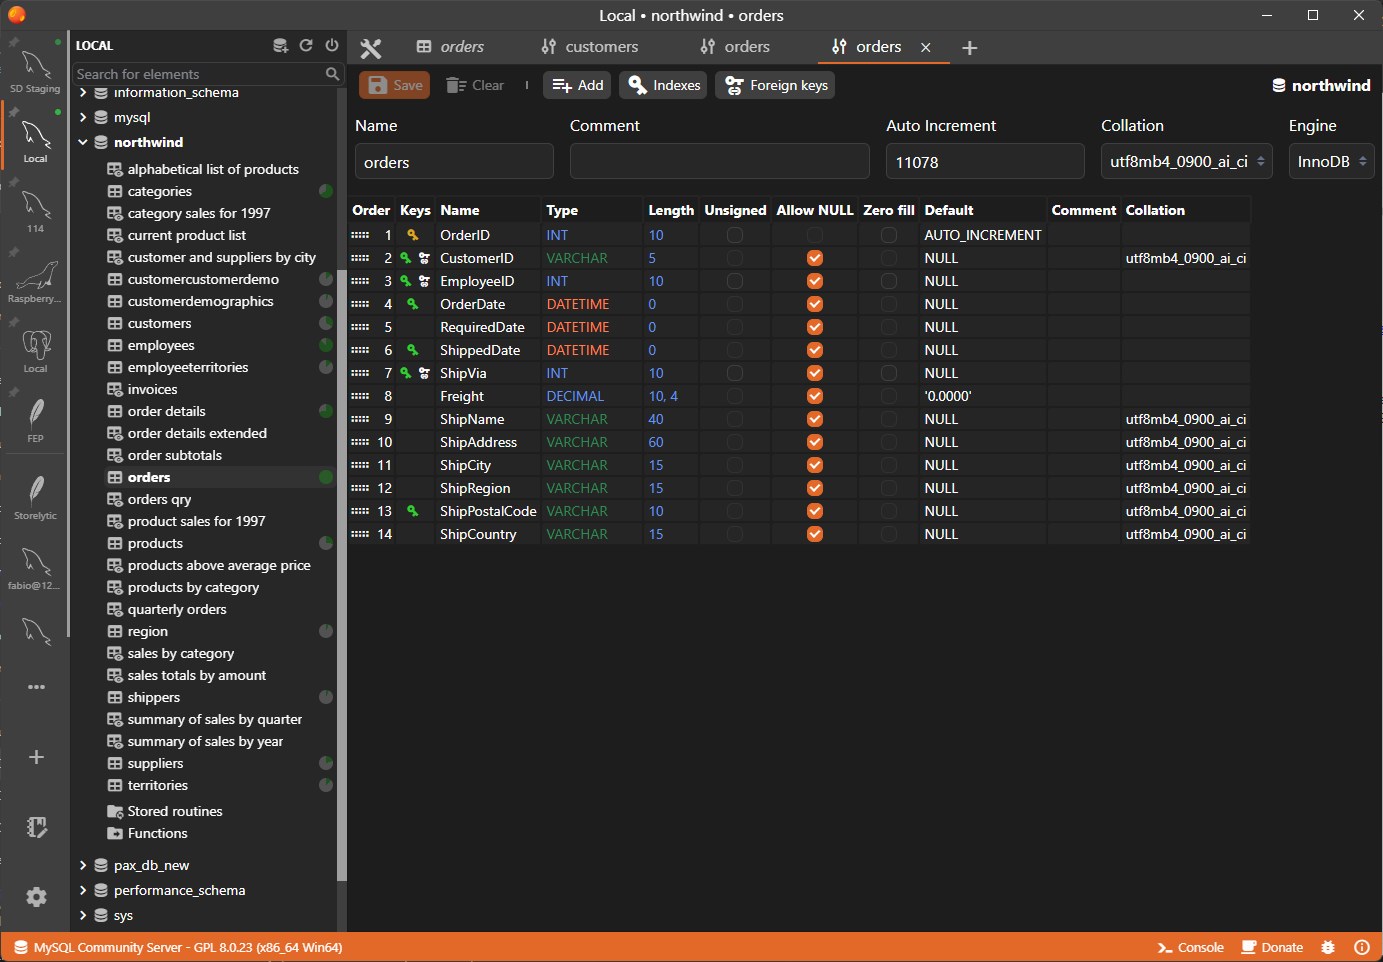Open the settings gear at sidebar bottom

coord(36,897)
